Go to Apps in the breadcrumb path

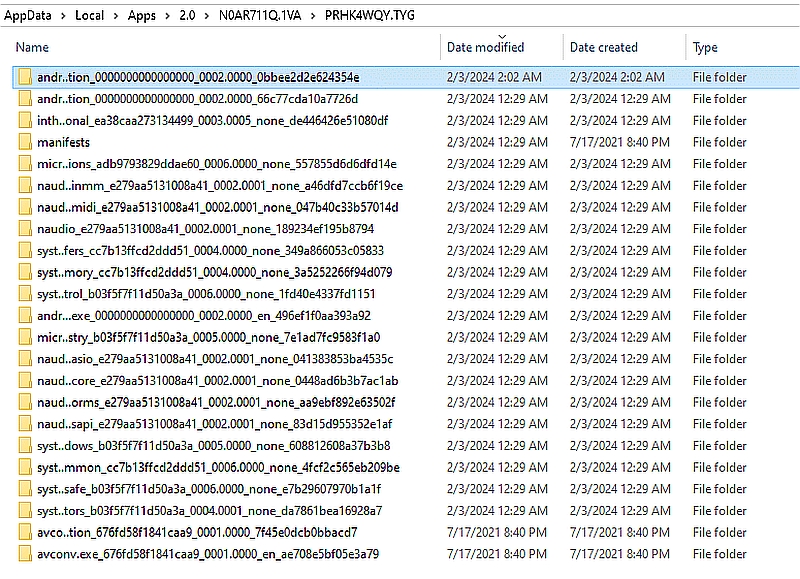tap(141, 15)
